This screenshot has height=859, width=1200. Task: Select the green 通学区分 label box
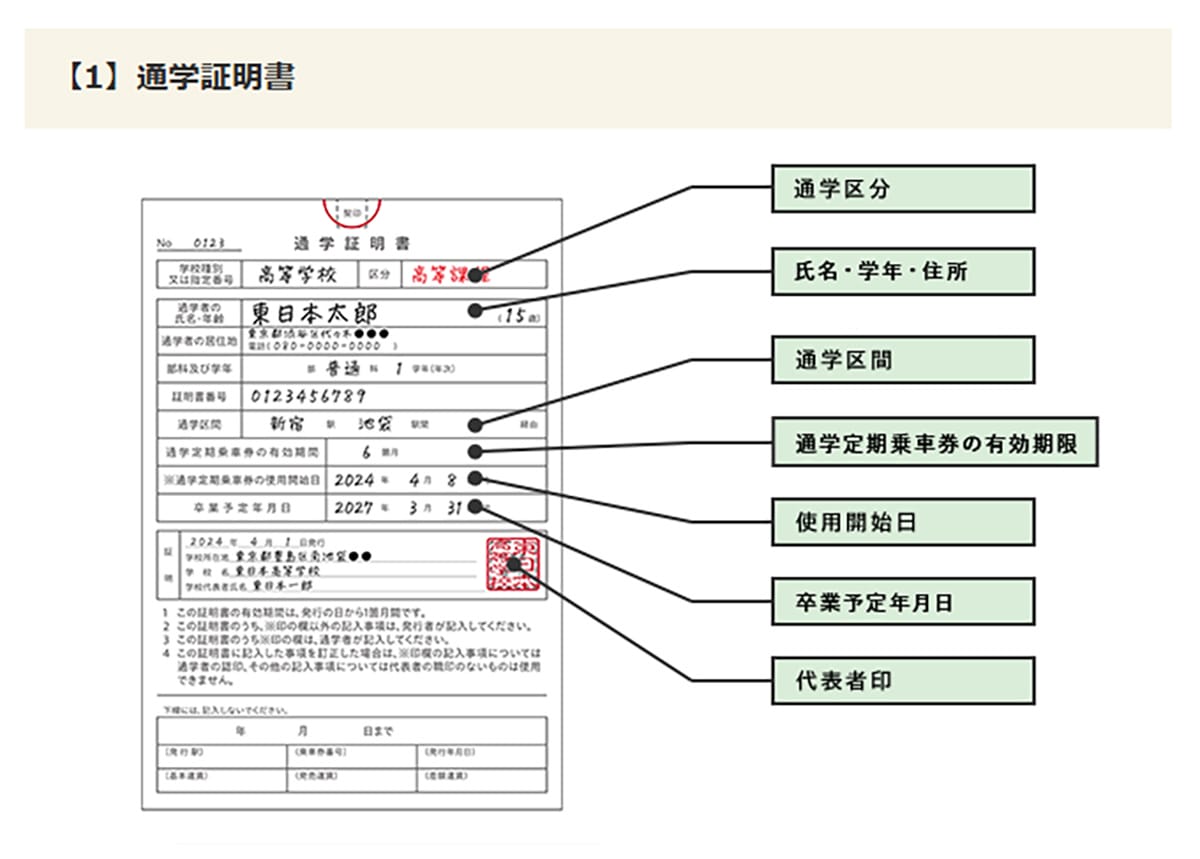click(903, 189)
